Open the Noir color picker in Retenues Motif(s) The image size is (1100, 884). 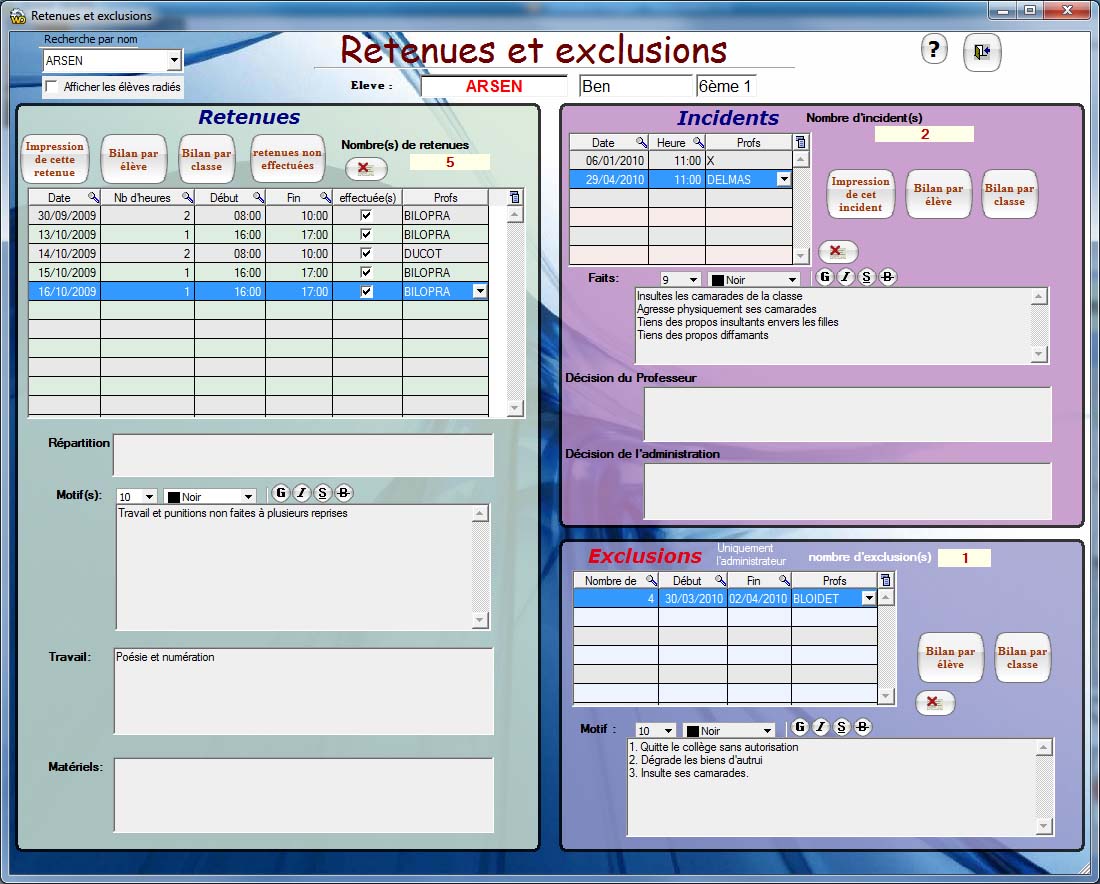248,497
